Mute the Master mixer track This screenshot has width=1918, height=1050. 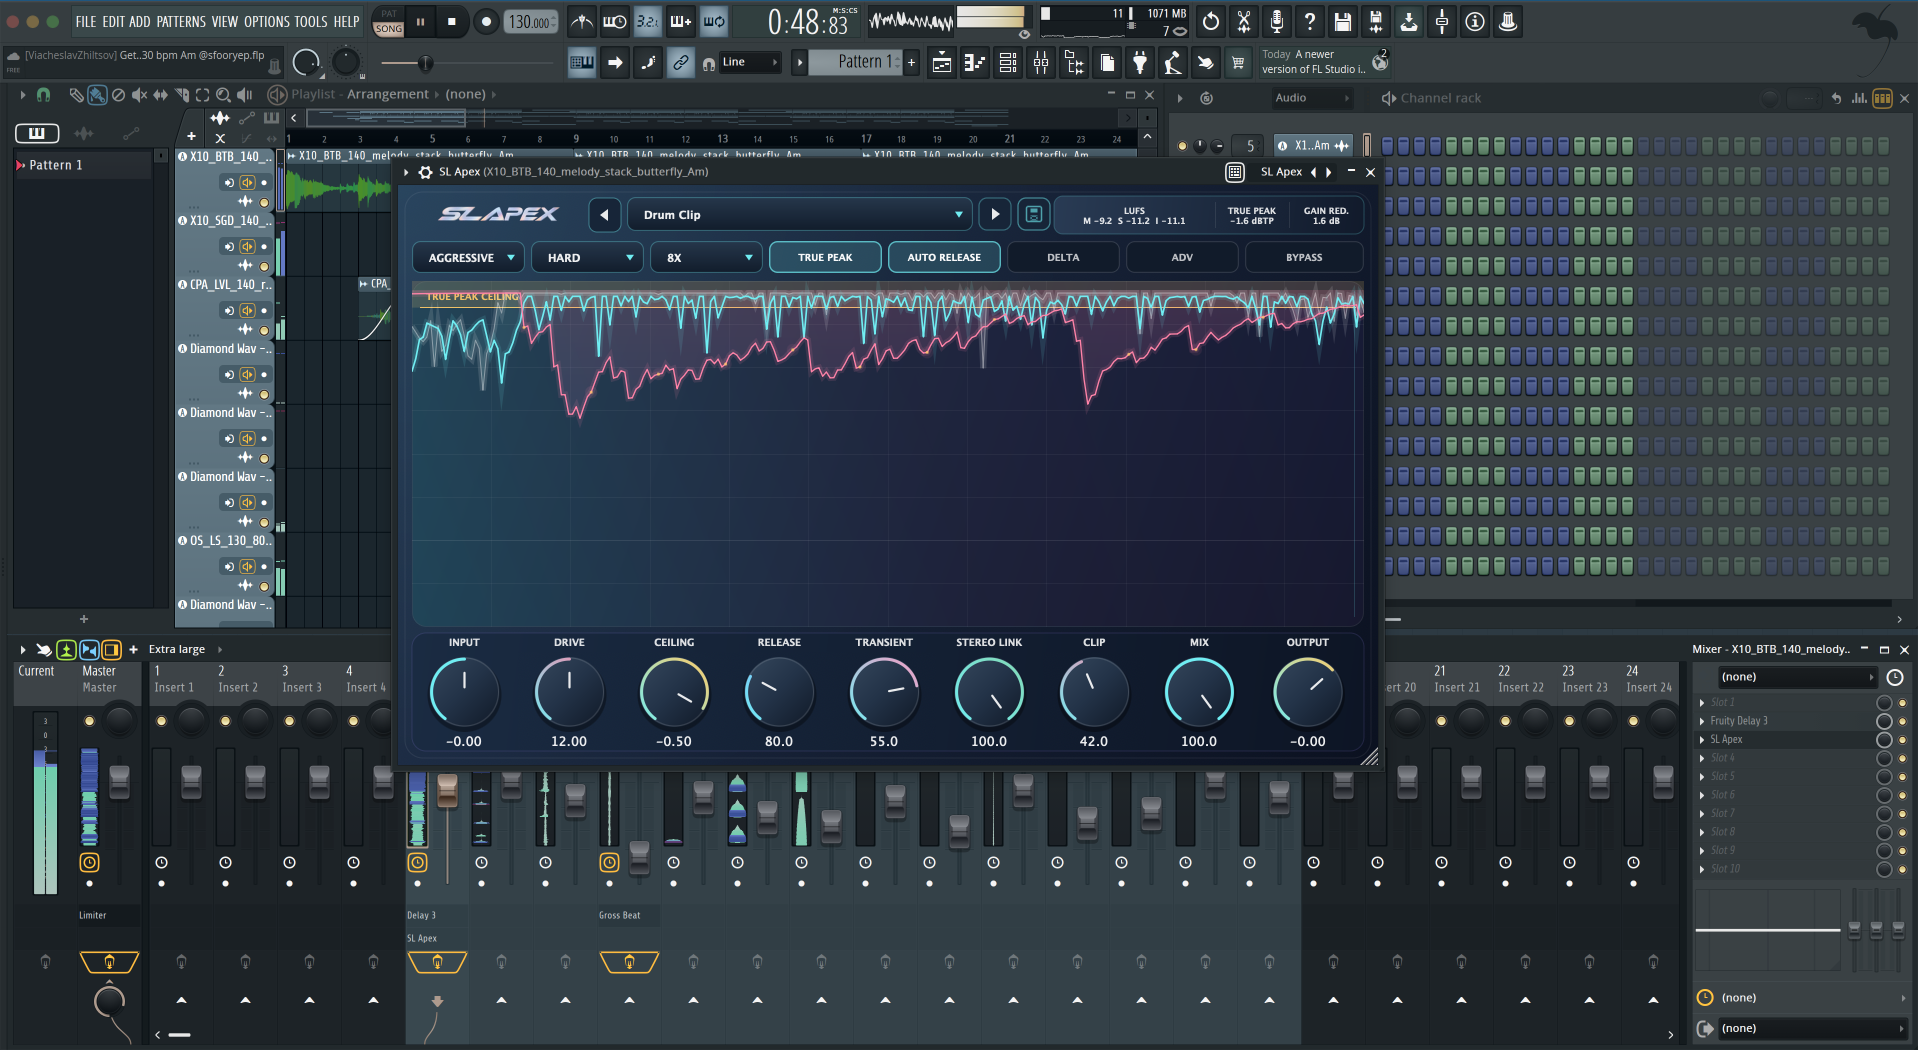point(89,721)
